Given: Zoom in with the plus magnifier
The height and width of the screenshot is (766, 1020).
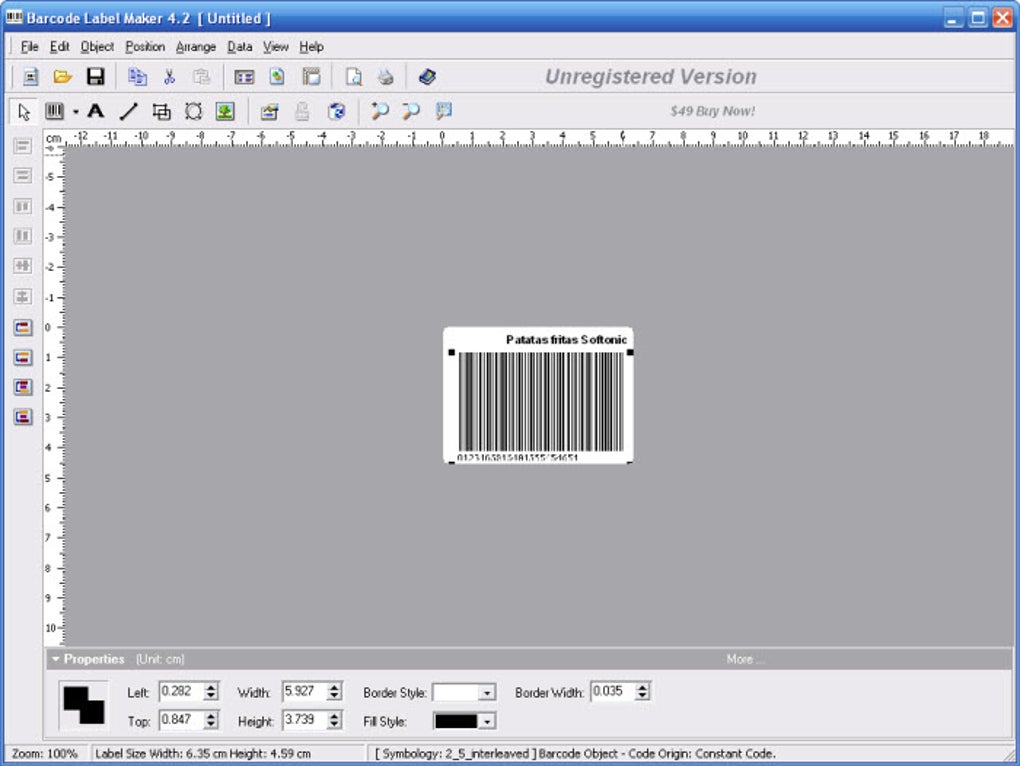Looking at the screenshot, I should (x=380, y=111).
